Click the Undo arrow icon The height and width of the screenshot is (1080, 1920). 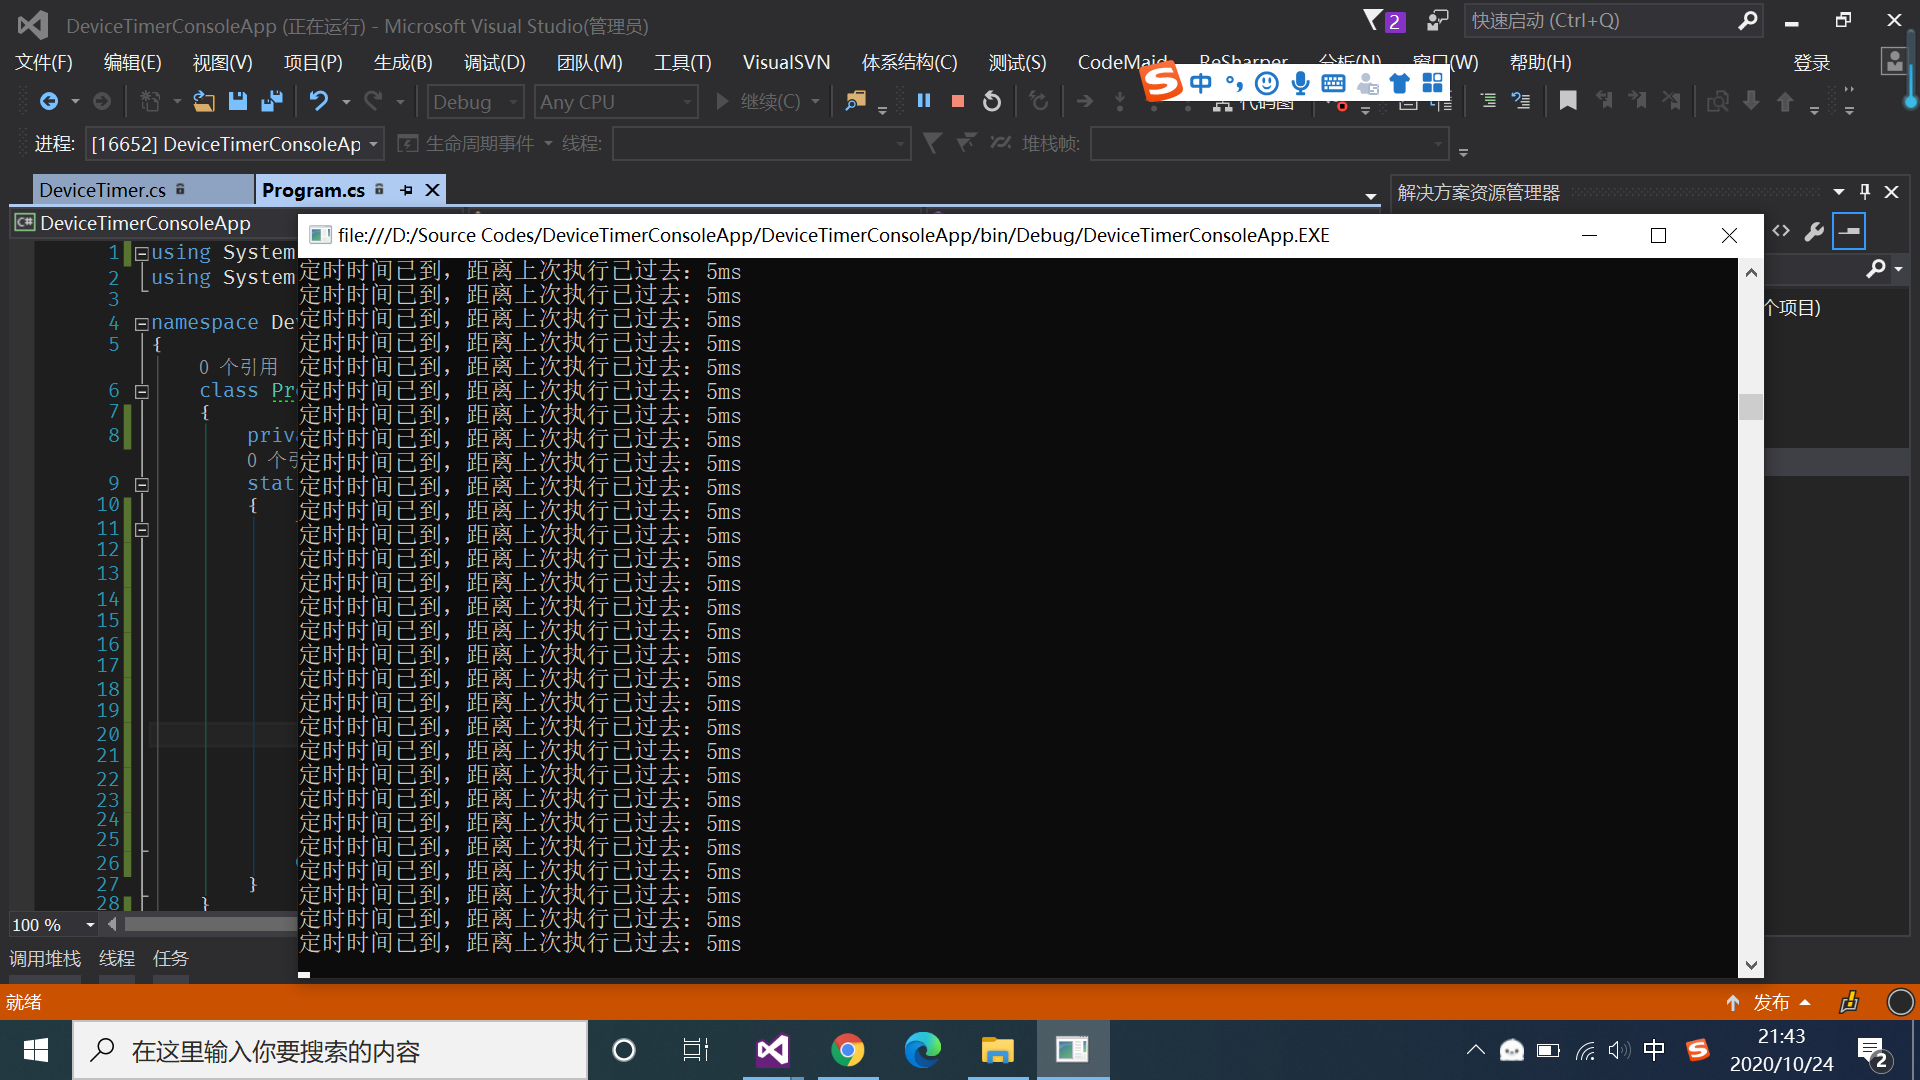click(318, 101)
